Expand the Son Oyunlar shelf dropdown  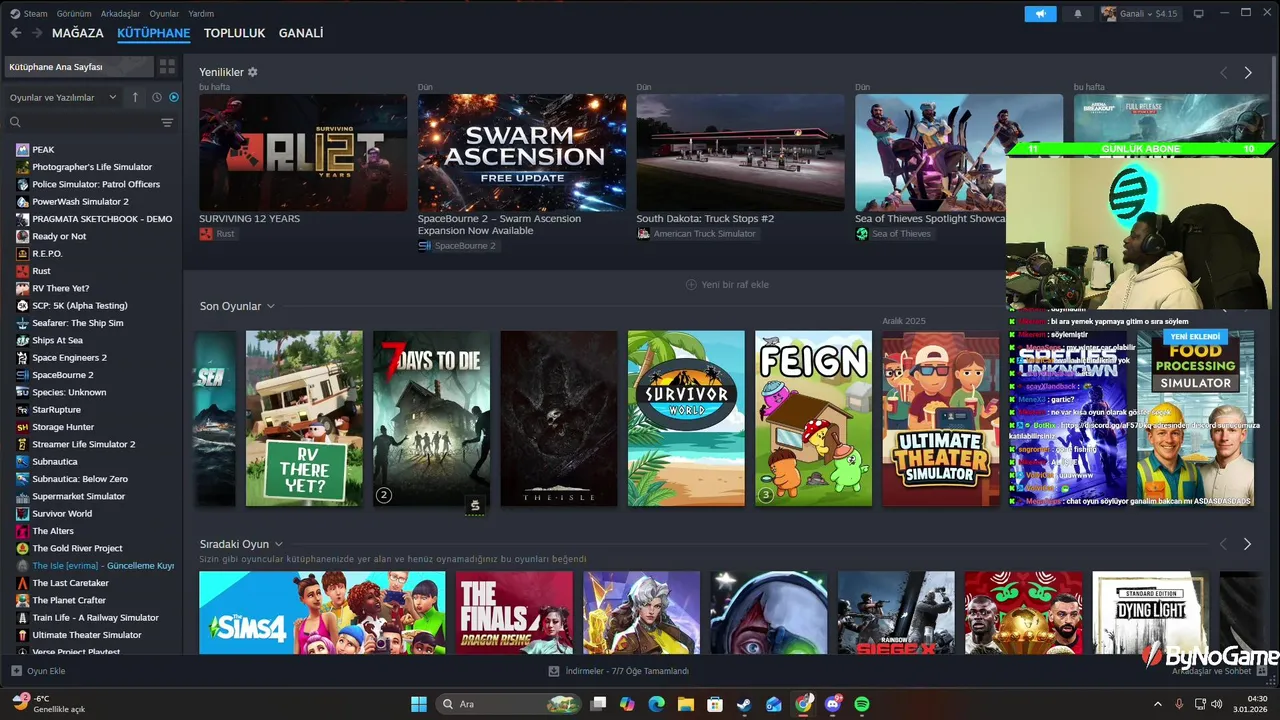(271, 306)
